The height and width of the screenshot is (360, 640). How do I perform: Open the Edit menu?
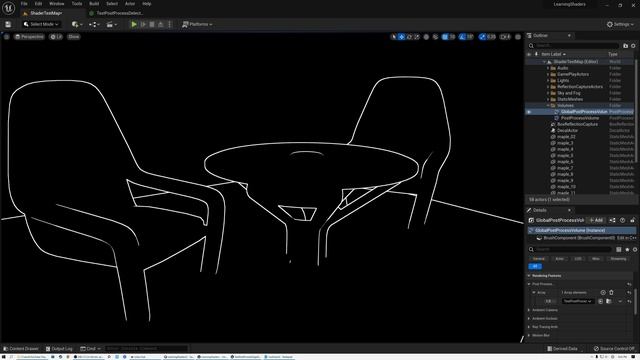coord(38,4)
